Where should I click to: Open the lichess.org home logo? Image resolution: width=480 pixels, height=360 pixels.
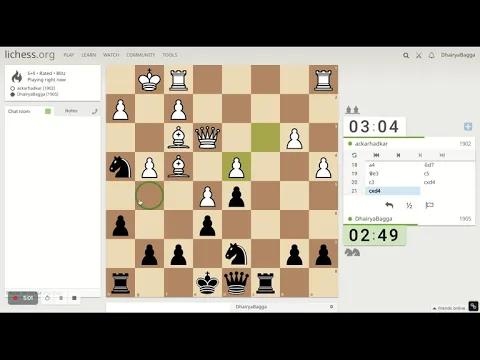(x=29, y=55)
